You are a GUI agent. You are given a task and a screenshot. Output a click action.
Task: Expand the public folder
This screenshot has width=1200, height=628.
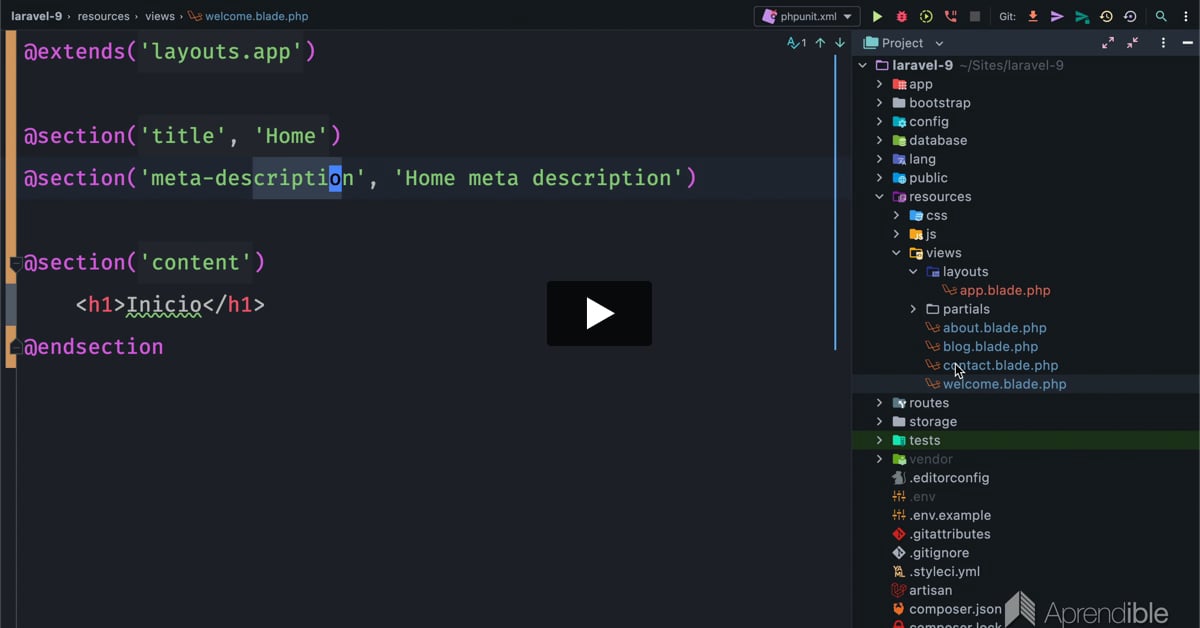point(880,178)
